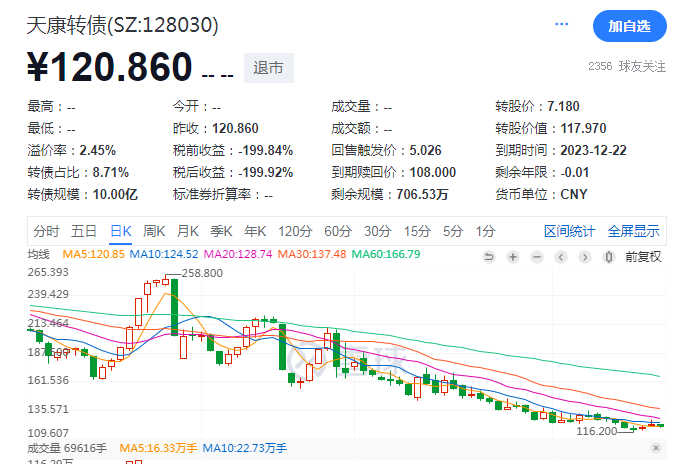Select the 季K chart tab
Viewport: 687px width, 464px height.
[221, 231]
